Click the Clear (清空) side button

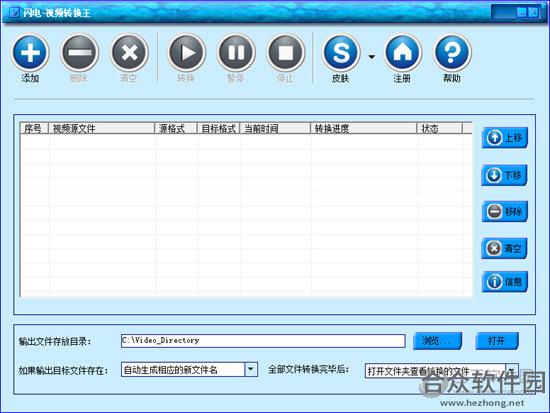[x=504, y=248]
